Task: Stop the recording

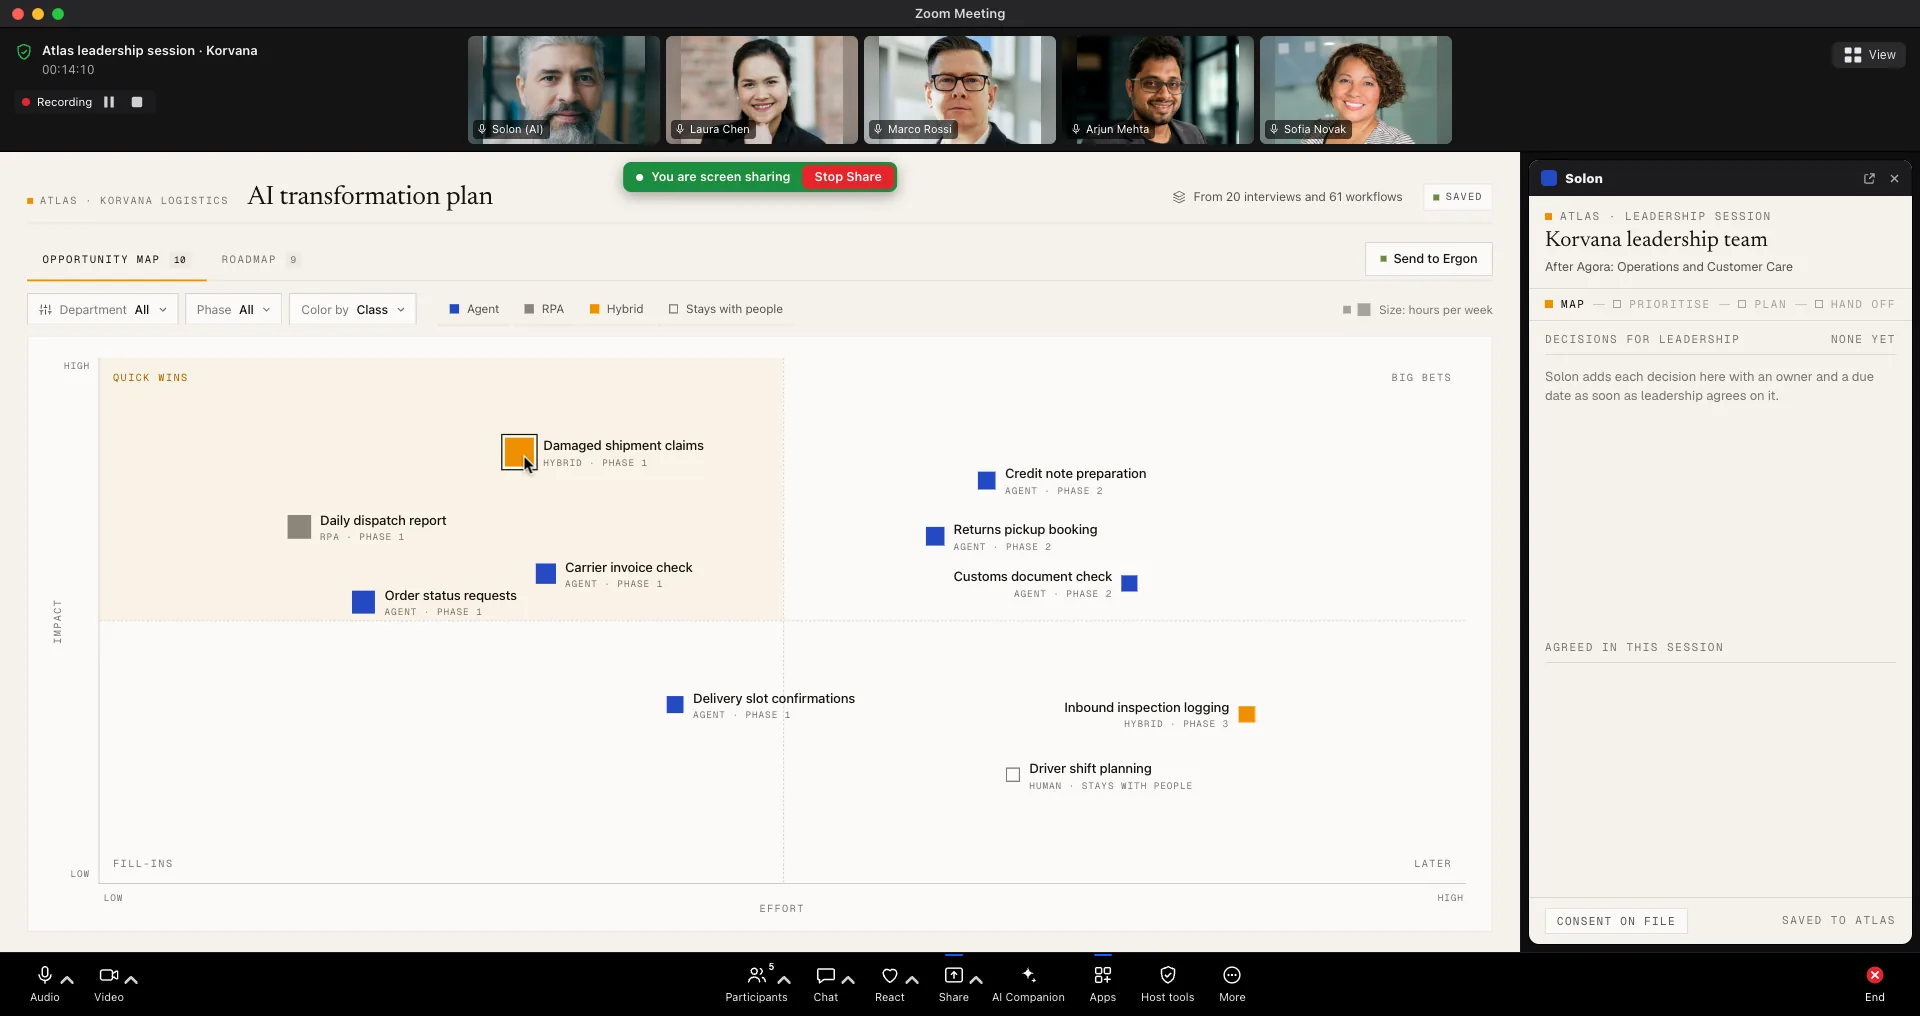Action: click(x=137, y=102)
